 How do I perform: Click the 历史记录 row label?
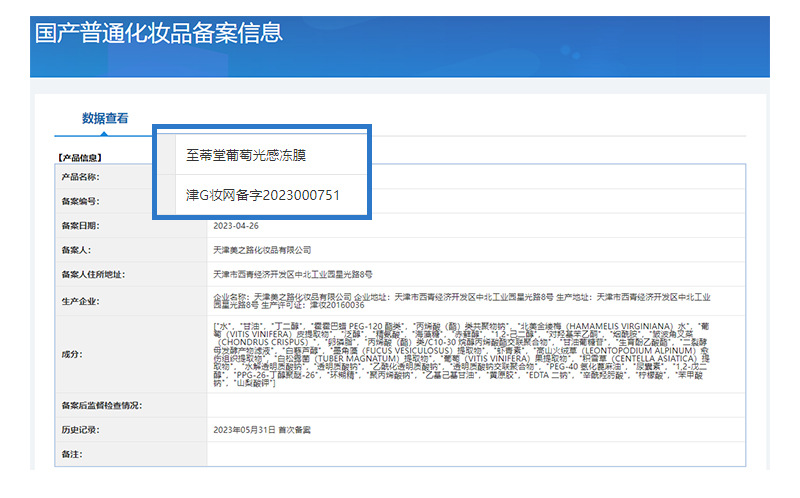click(81, 430)
